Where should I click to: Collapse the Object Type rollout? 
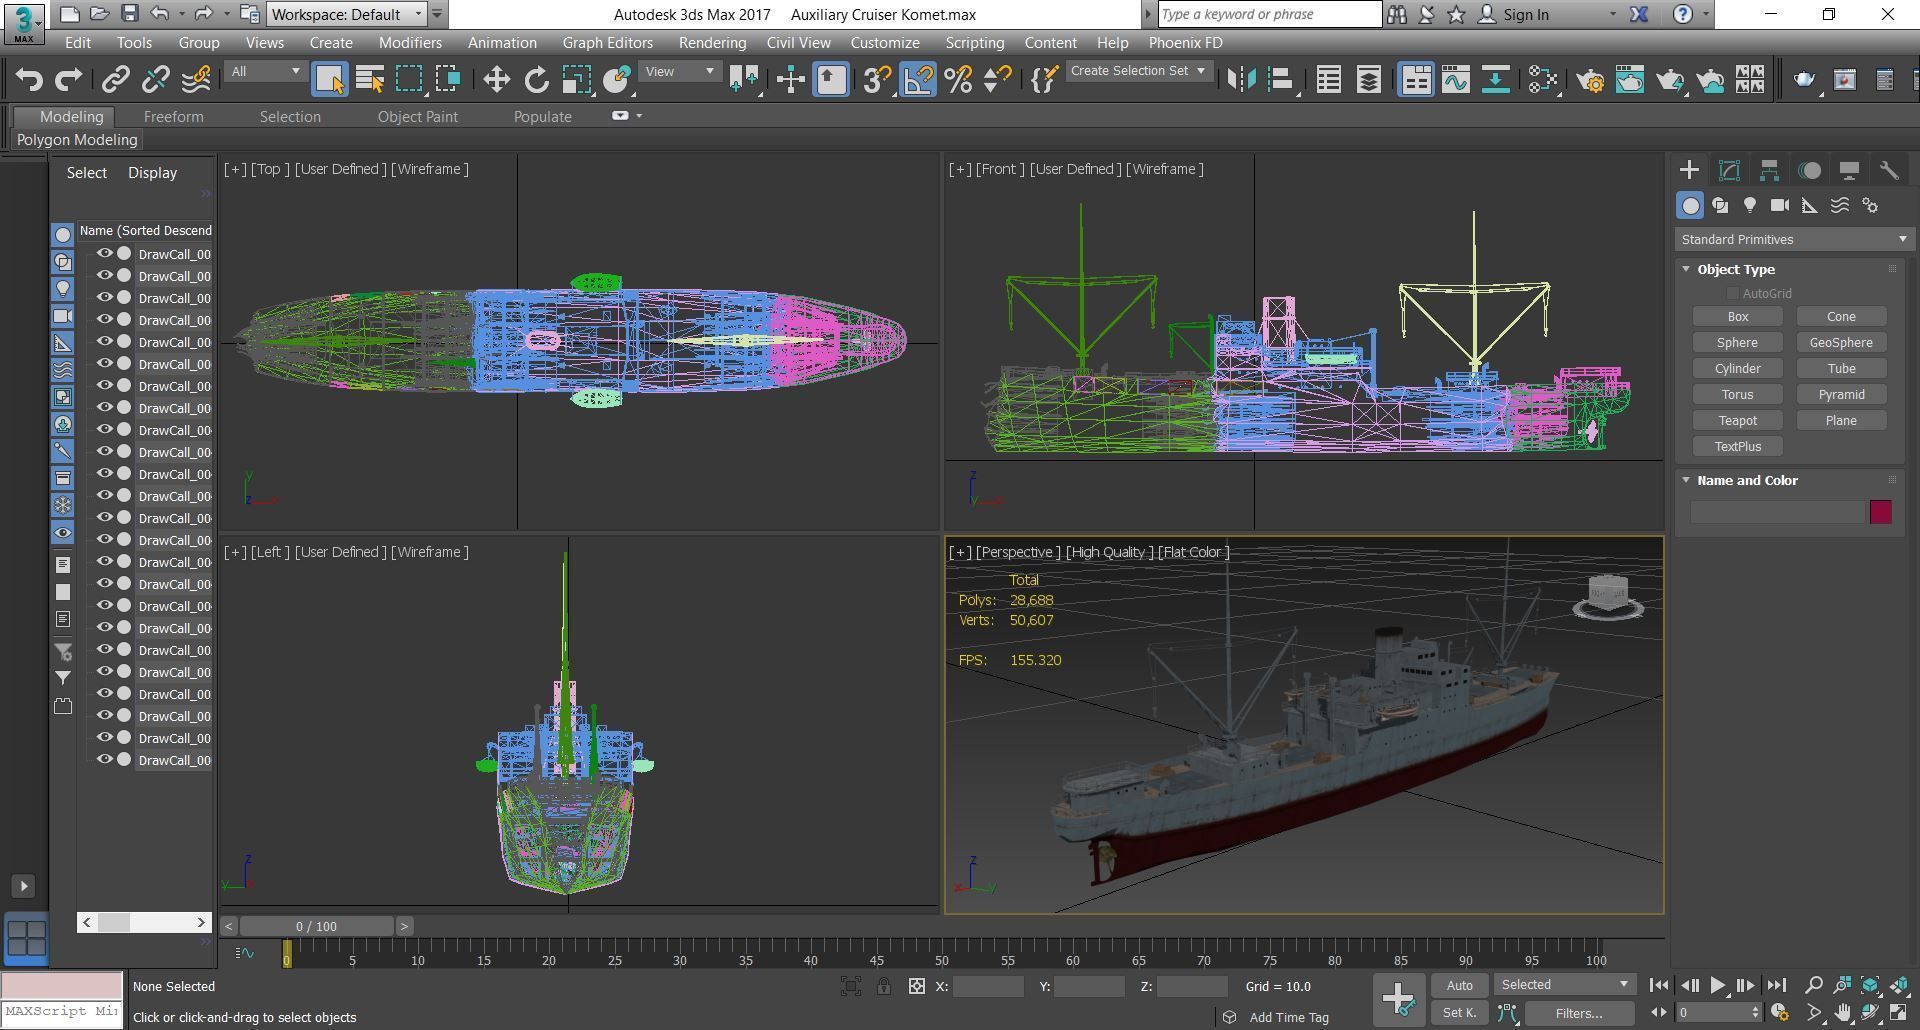tap(1686, 269)
